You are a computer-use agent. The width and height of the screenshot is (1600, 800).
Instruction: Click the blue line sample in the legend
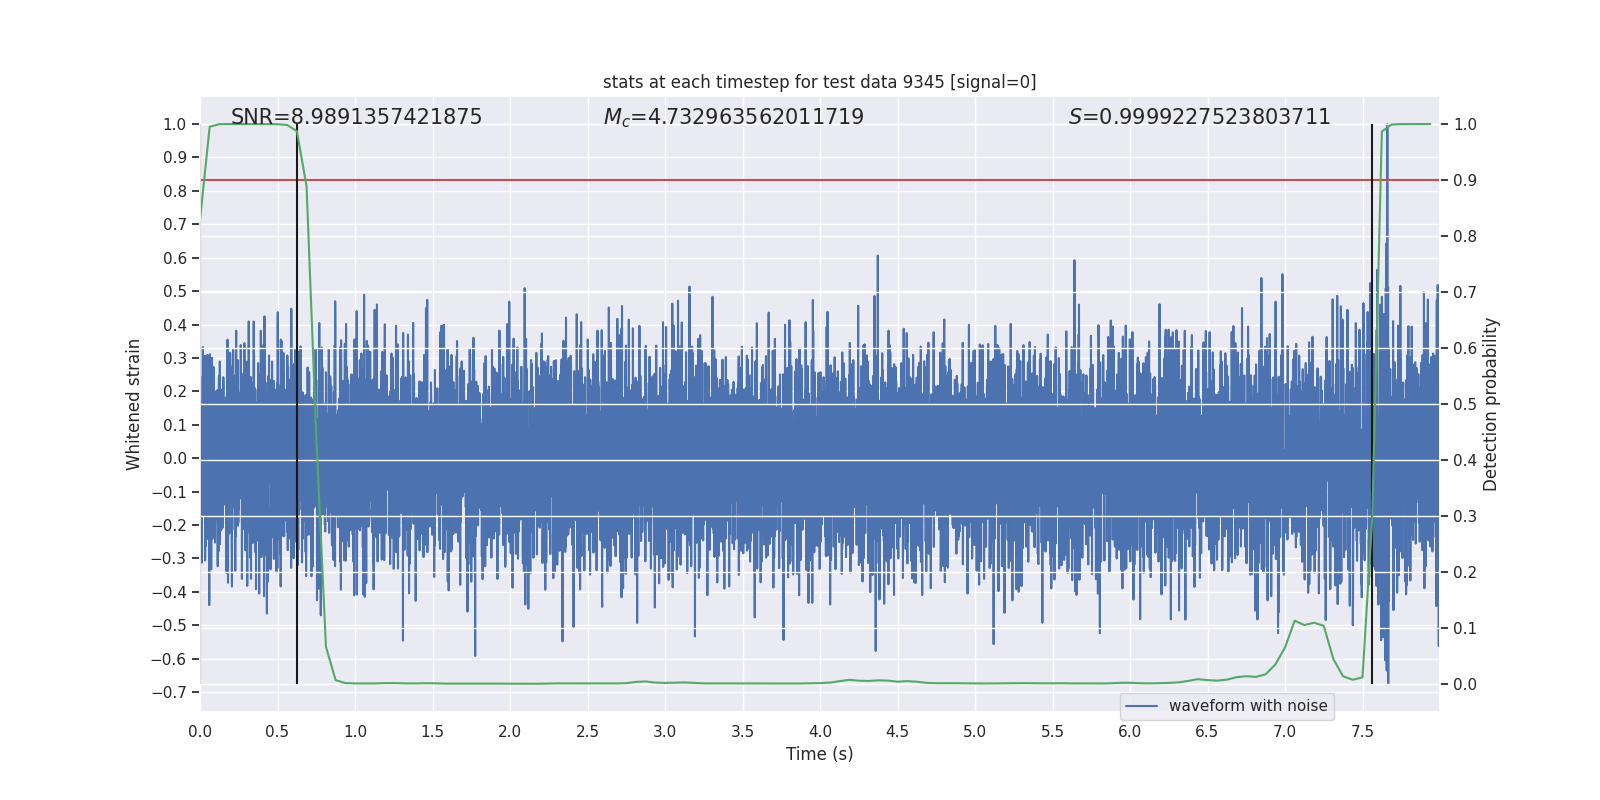(1141, 706)
